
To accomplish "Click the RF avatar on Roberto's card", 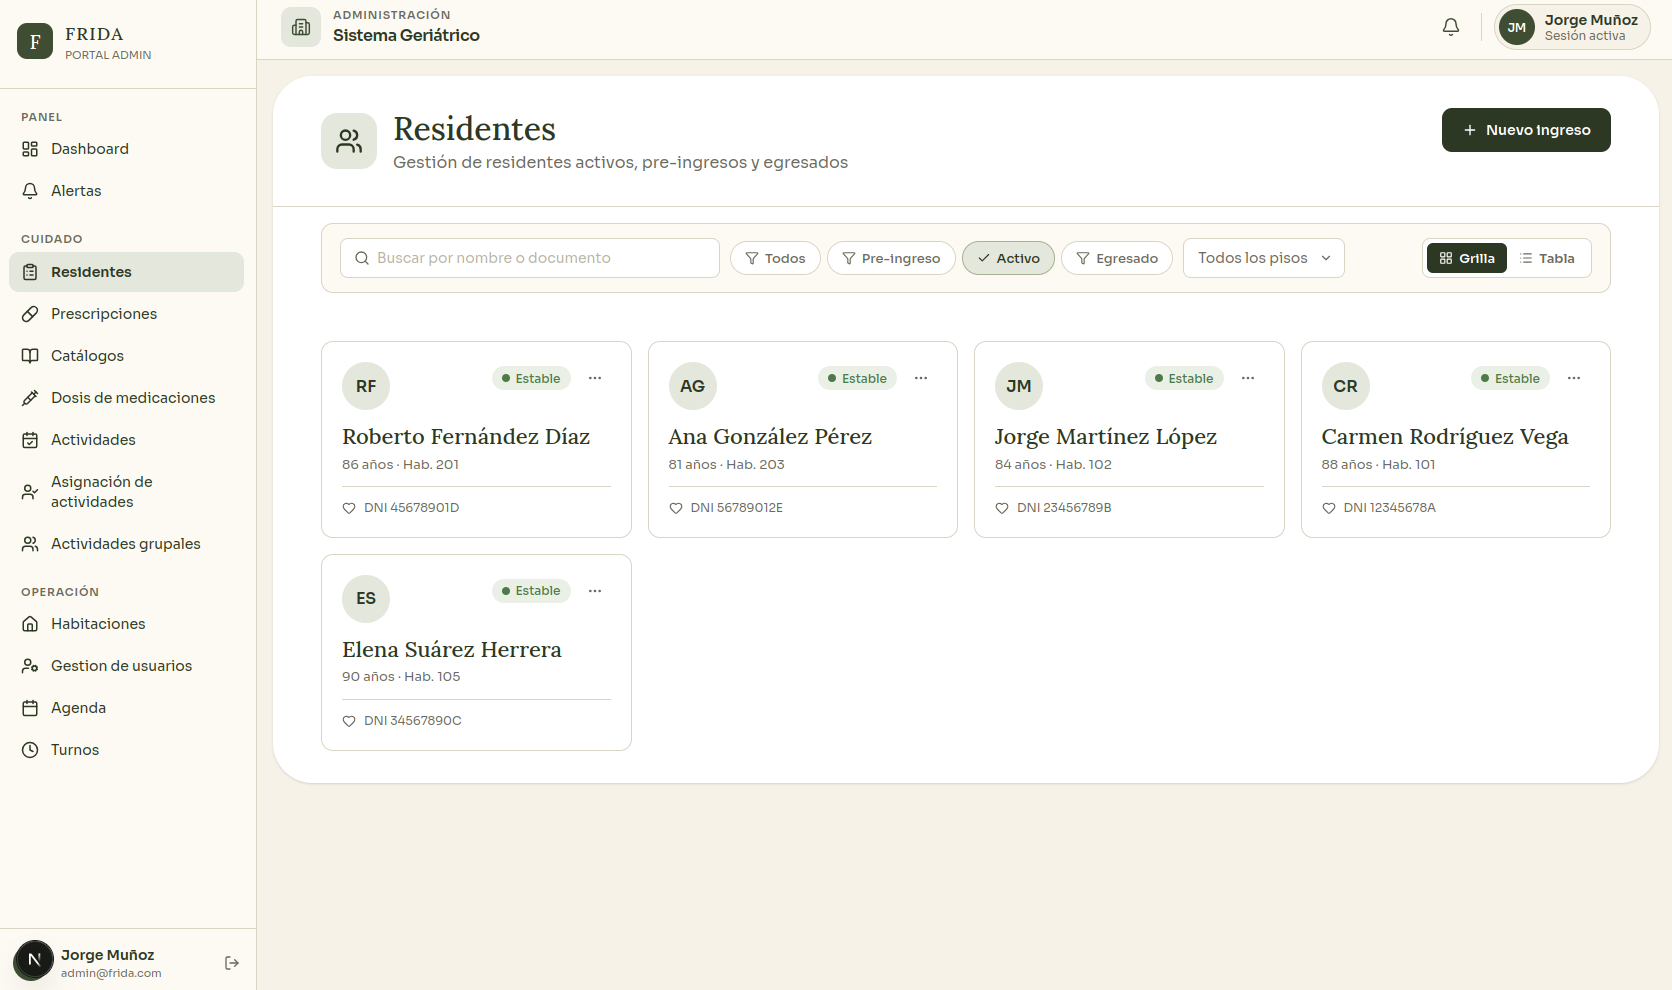I will [x=366, y=386].
